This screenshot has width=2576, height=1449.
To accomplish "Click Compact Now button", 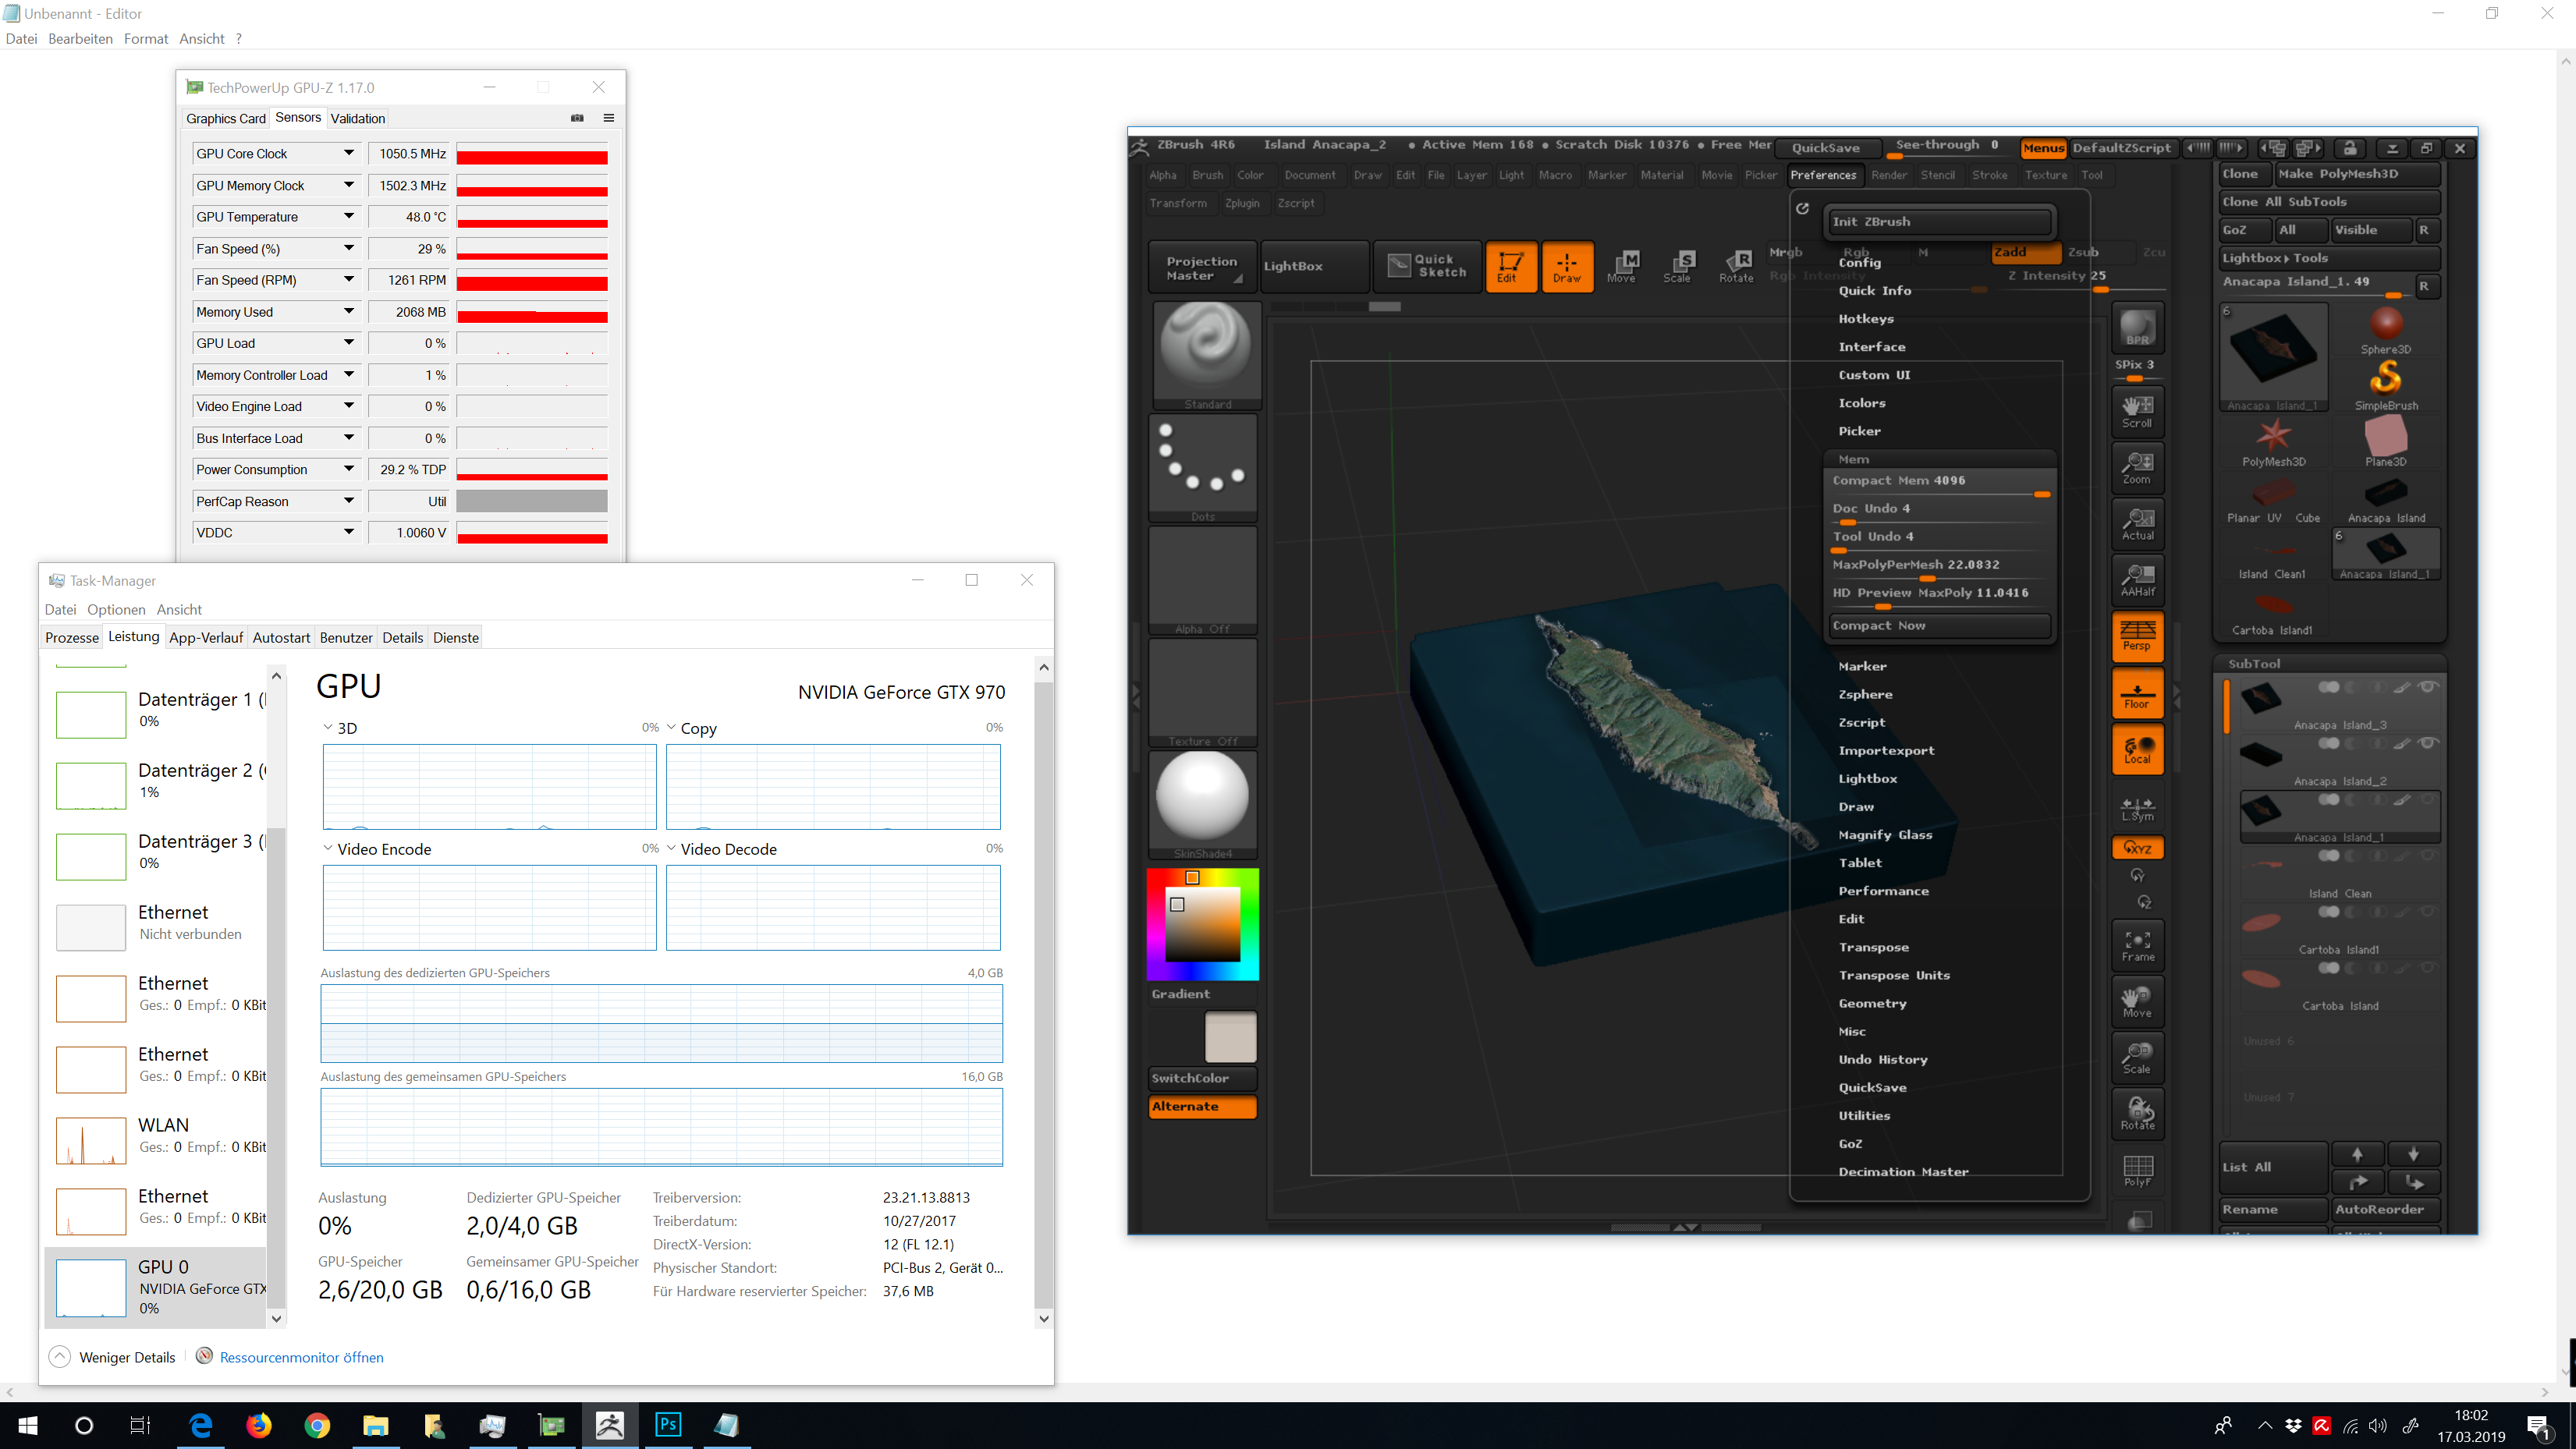I will [1940, 625].
